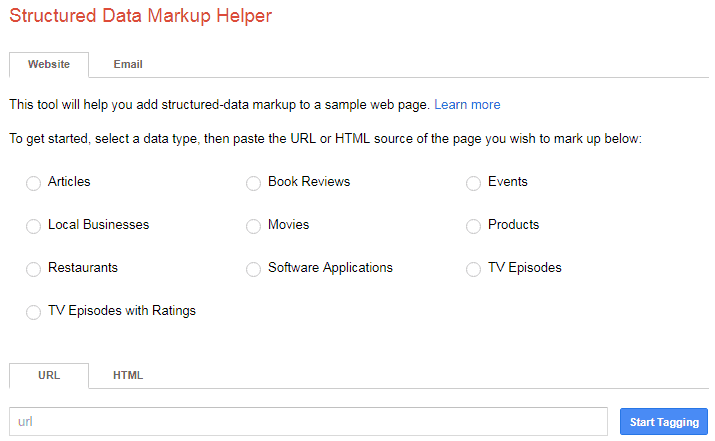Select the URL input tab
Screen dimensions: 715x441
pyautogui.click(x=49, y=375)
